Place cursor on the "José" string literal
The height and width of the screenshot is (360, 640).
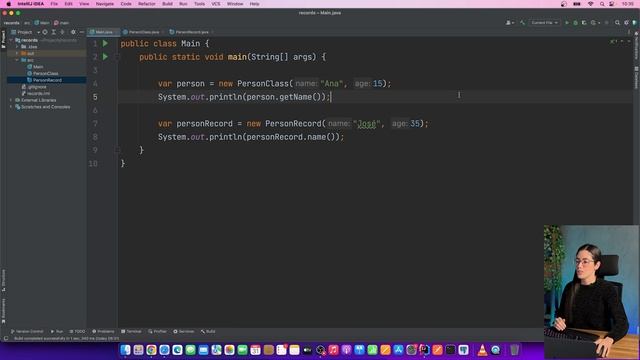click(367, 124)
